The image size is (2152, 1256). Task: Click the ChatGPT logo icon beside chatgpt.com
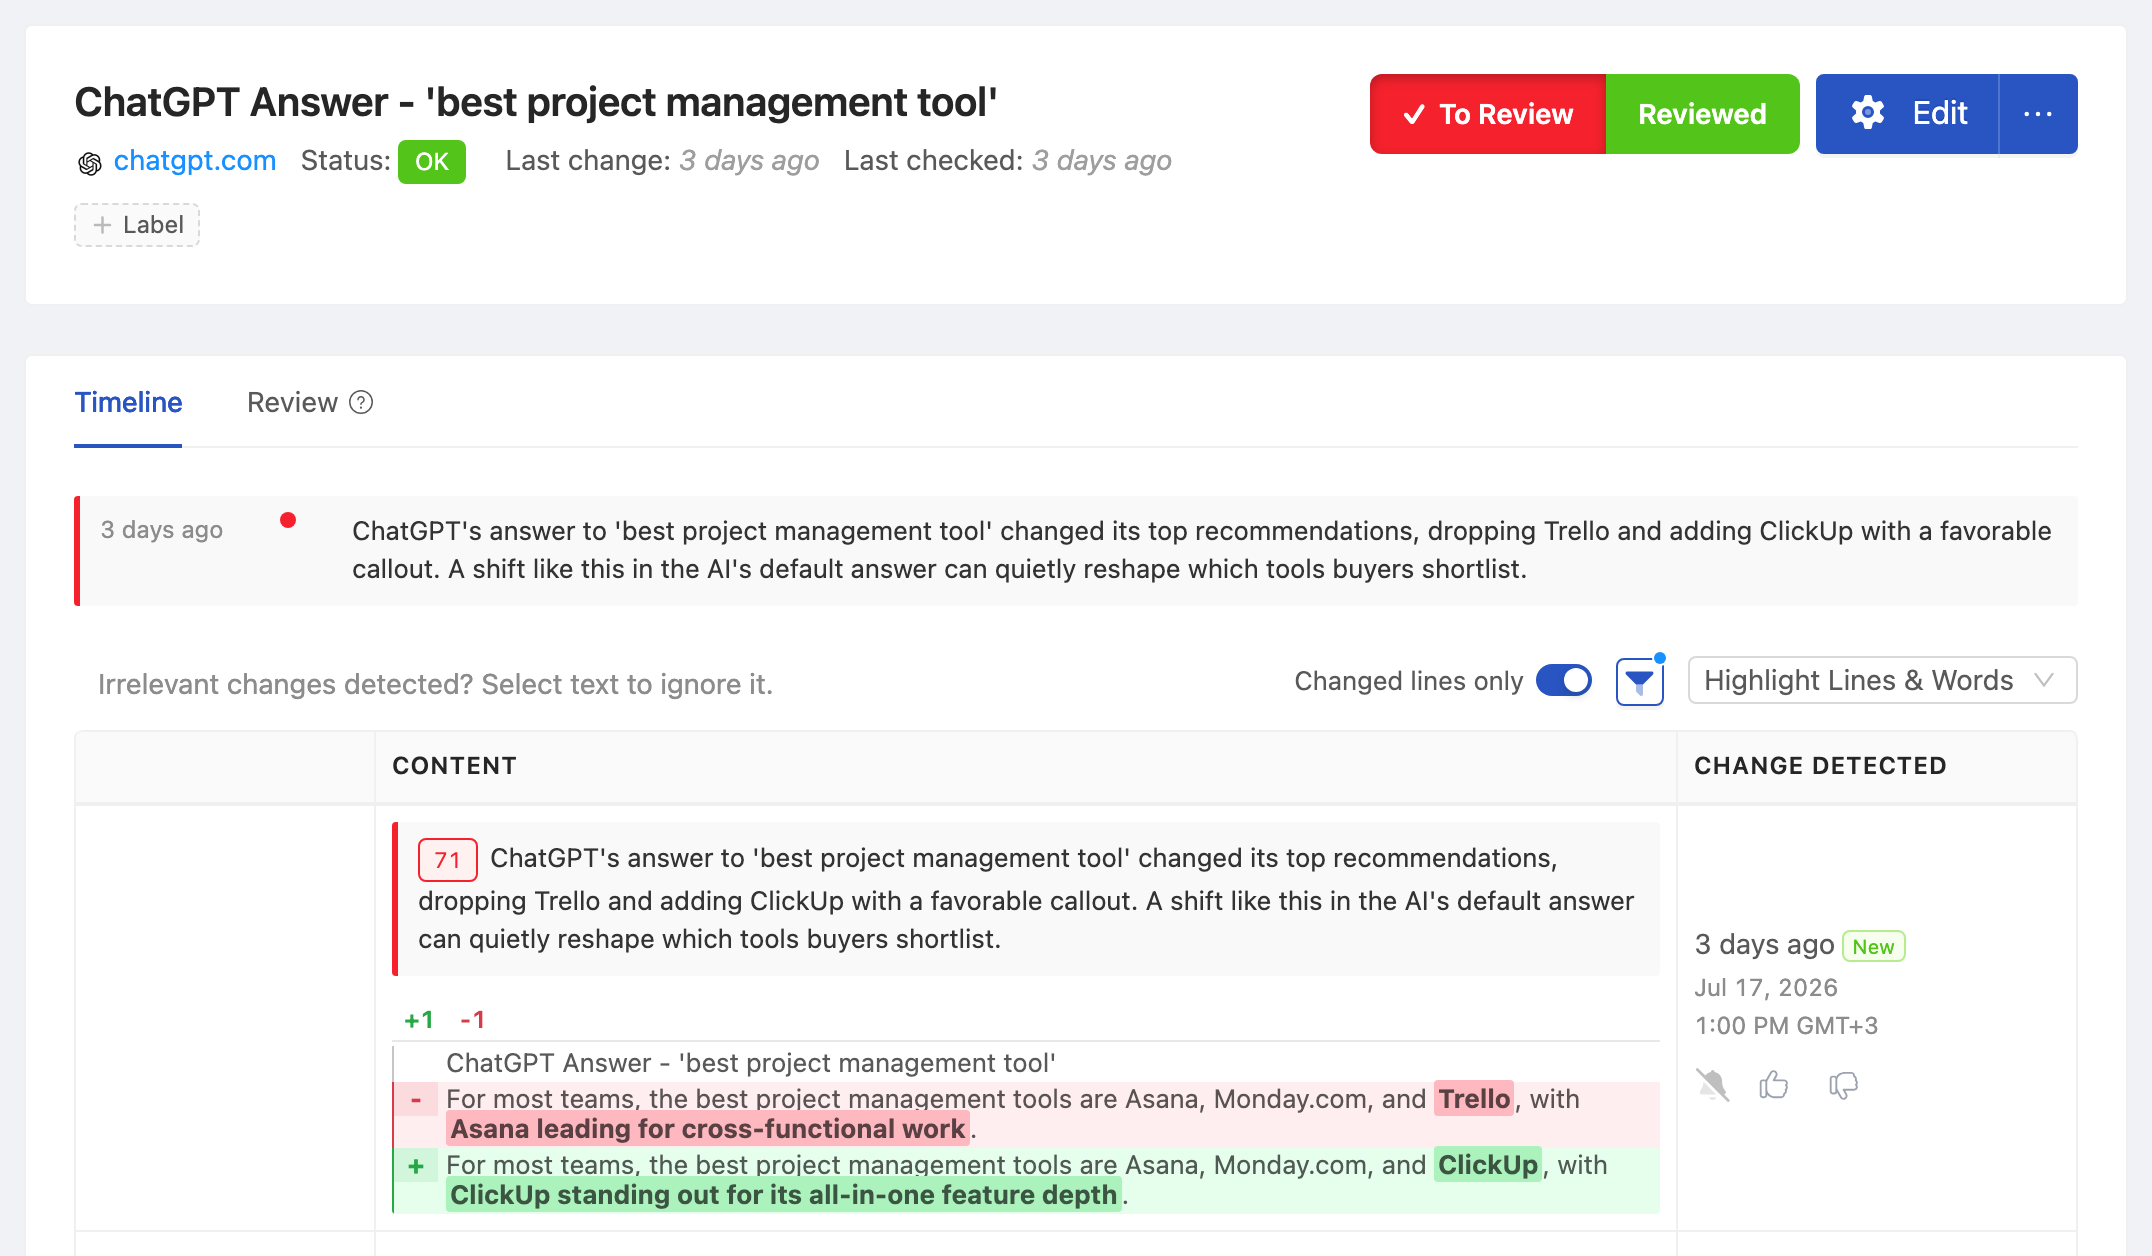89,163
